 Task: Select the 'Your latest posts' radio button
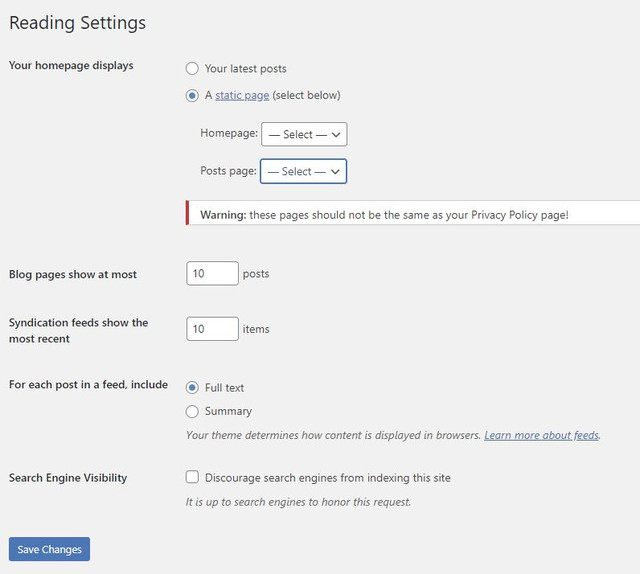[x=192, y=68]
